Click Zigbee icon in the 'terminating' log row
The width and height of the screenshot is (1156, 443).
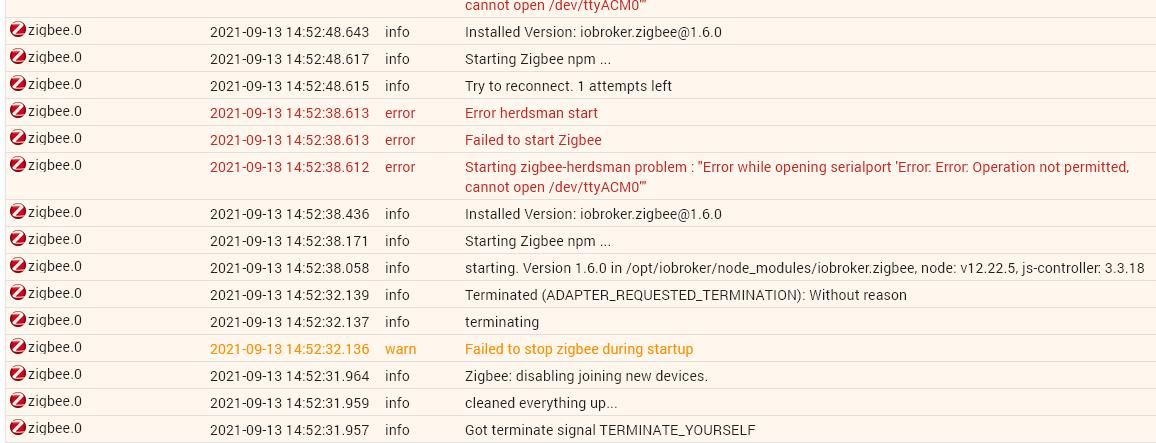tap(18, 321)
